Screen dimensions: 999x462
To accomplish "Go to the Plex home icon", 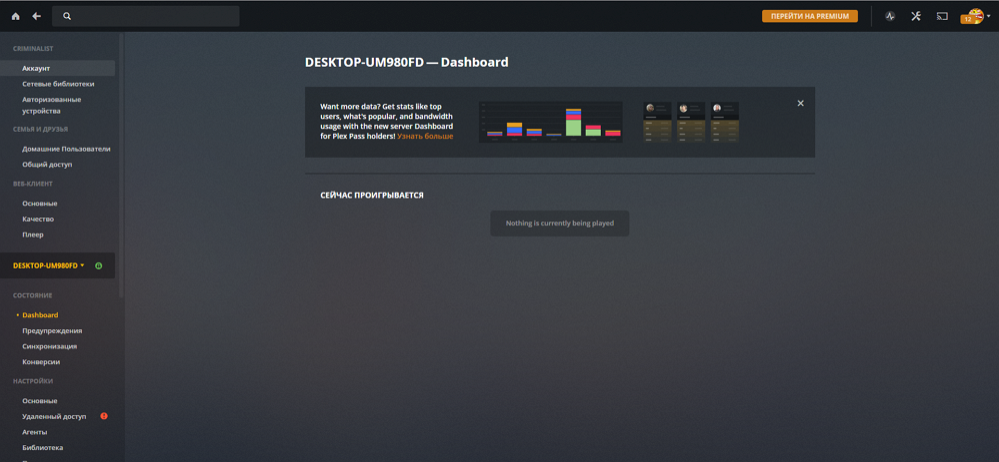I will (x=15, y=17).
